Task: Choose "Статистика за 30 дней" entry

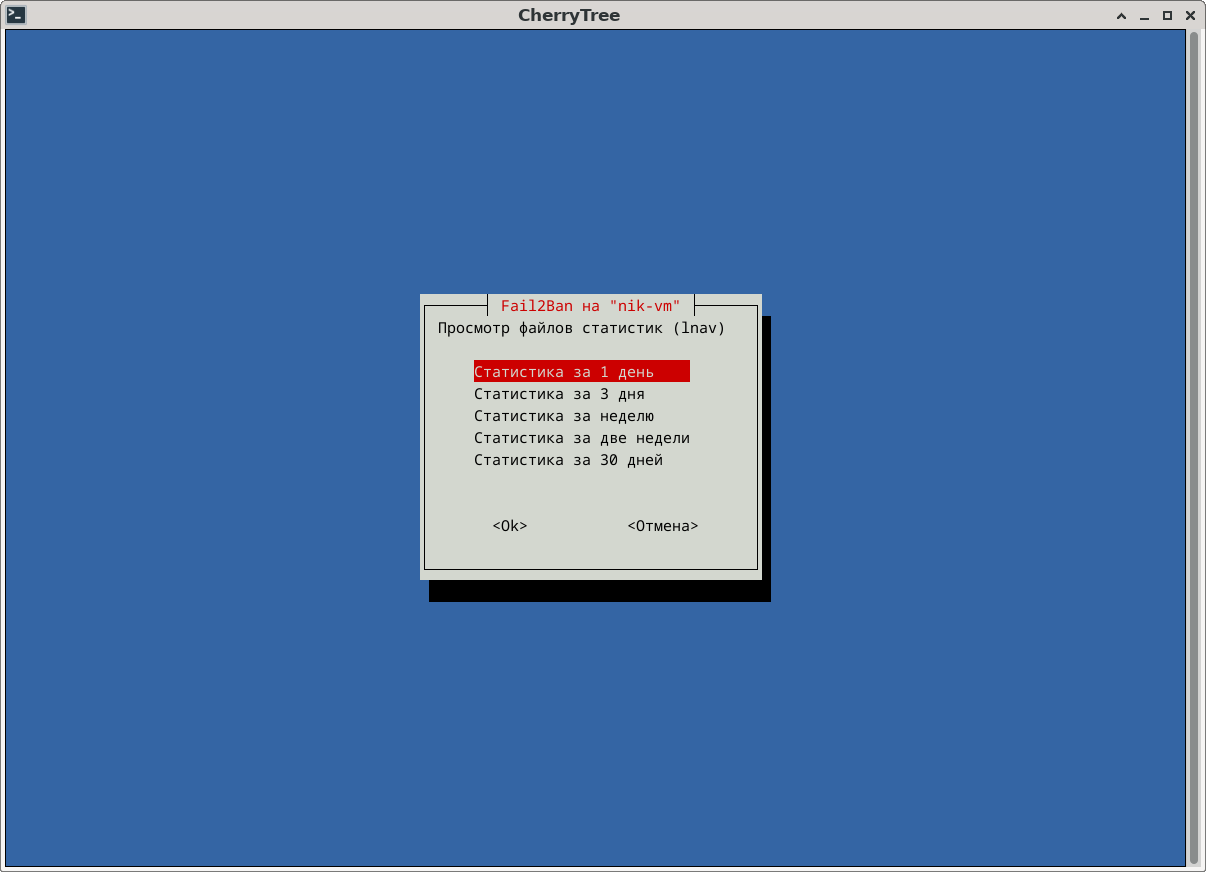Action: tap(568, 460)
